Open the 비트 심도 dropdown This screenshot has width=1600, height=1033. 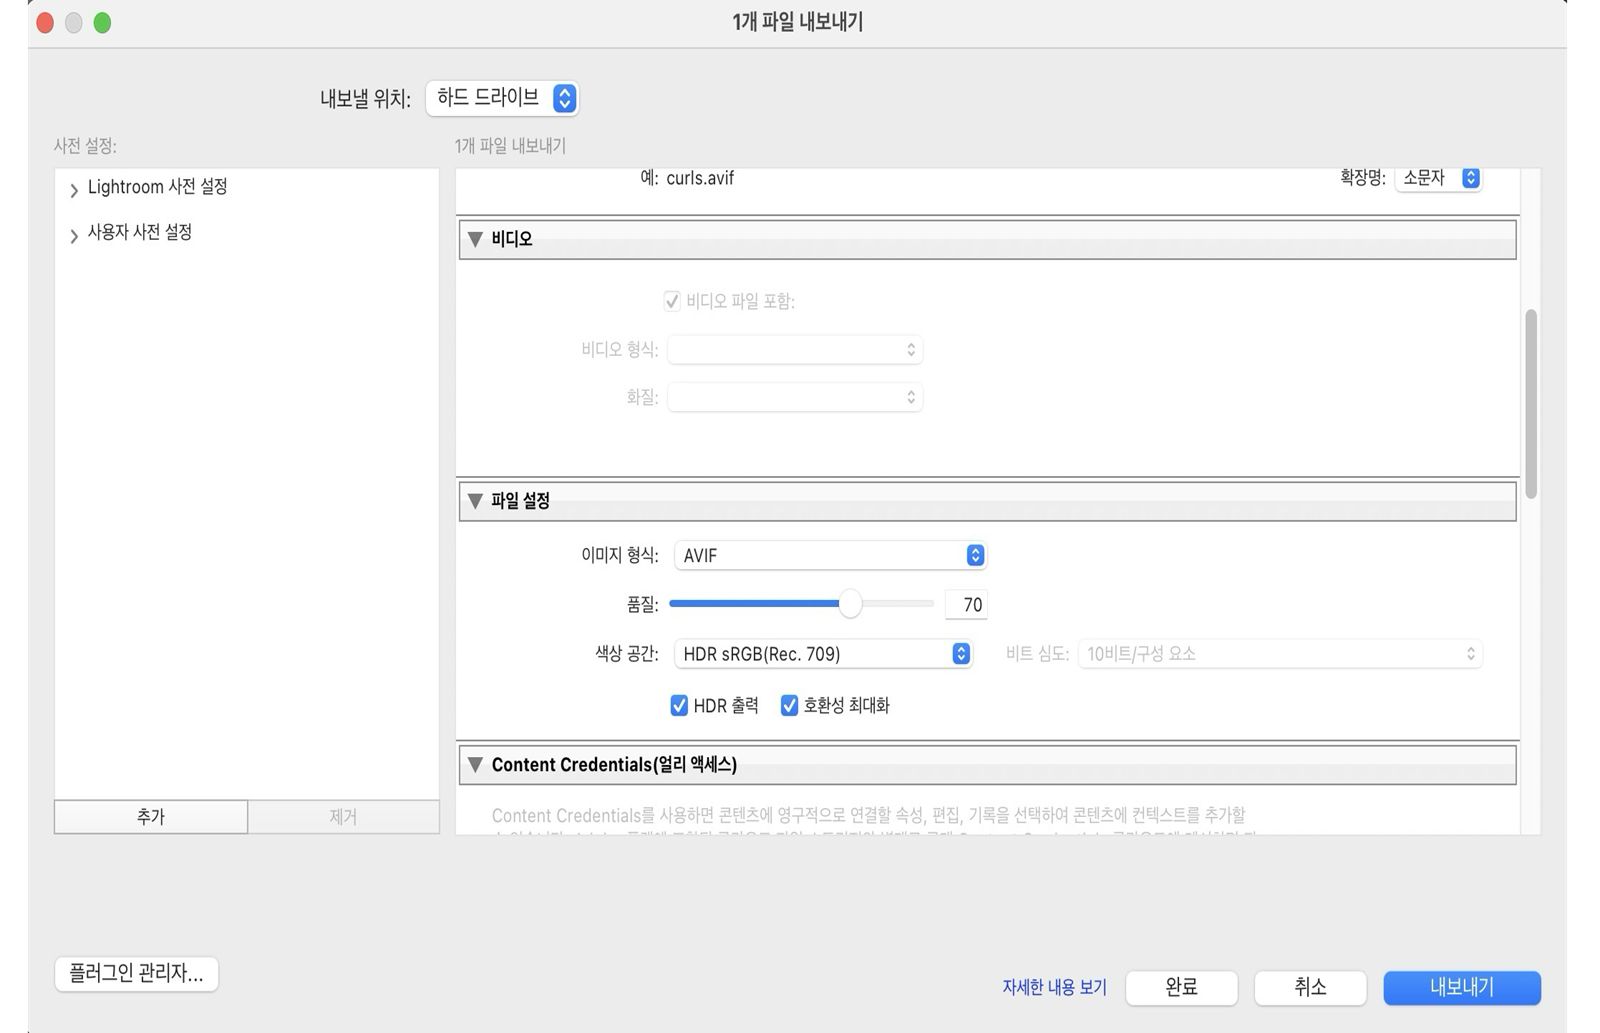1280,654
